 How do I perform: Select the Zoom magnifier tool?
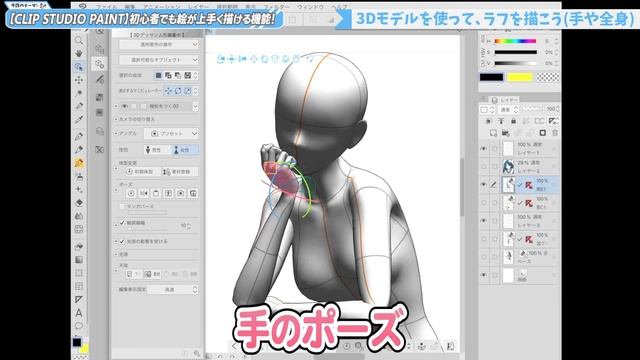(79, 40)
